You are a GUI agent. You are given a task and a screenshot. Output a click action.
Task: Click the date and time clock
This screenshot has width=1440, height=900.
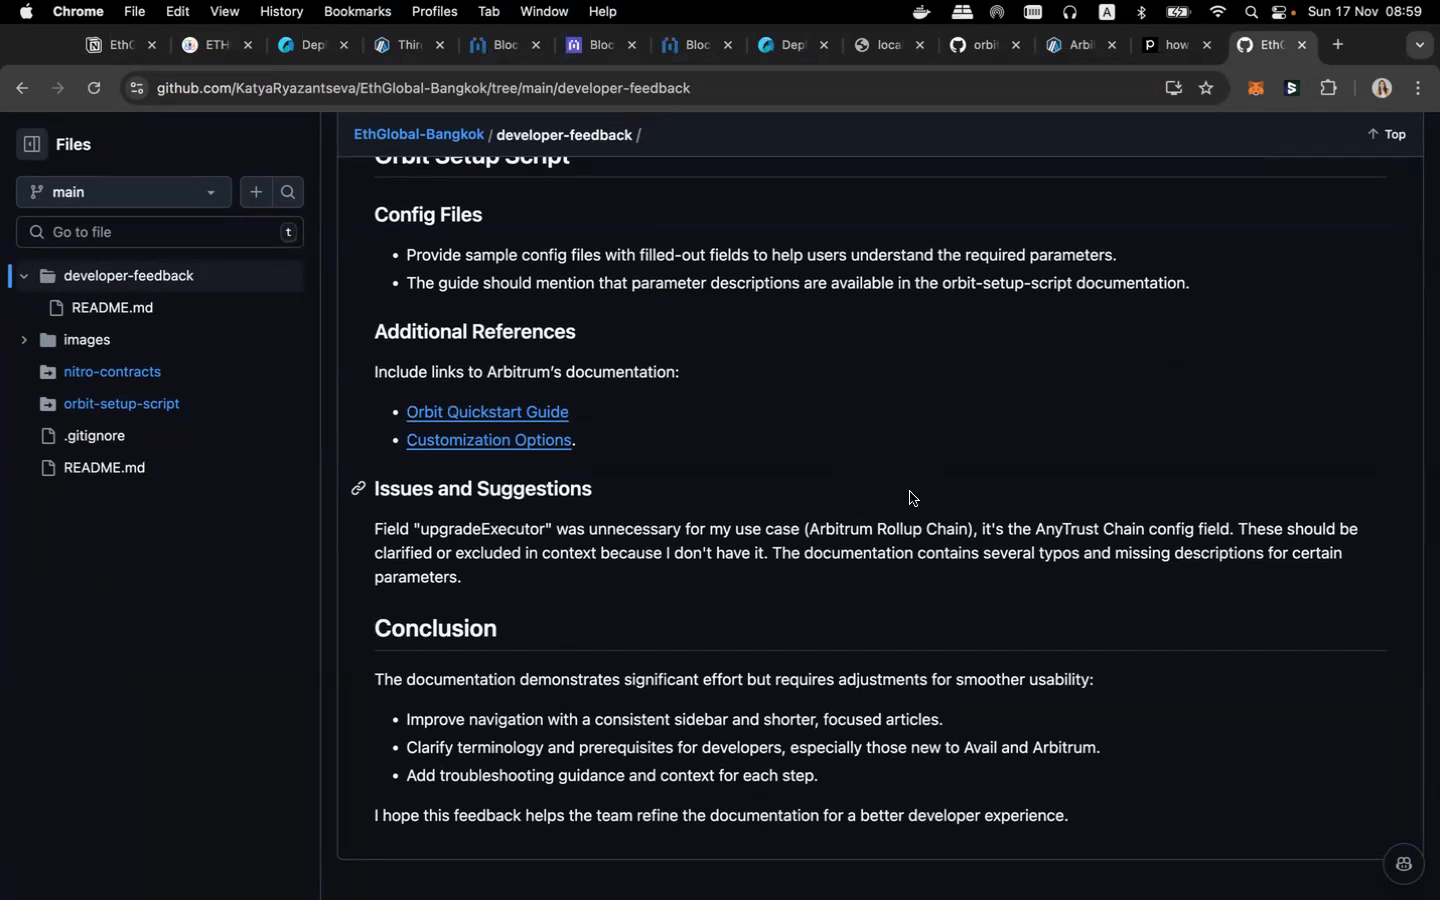tap(1364, 12)
